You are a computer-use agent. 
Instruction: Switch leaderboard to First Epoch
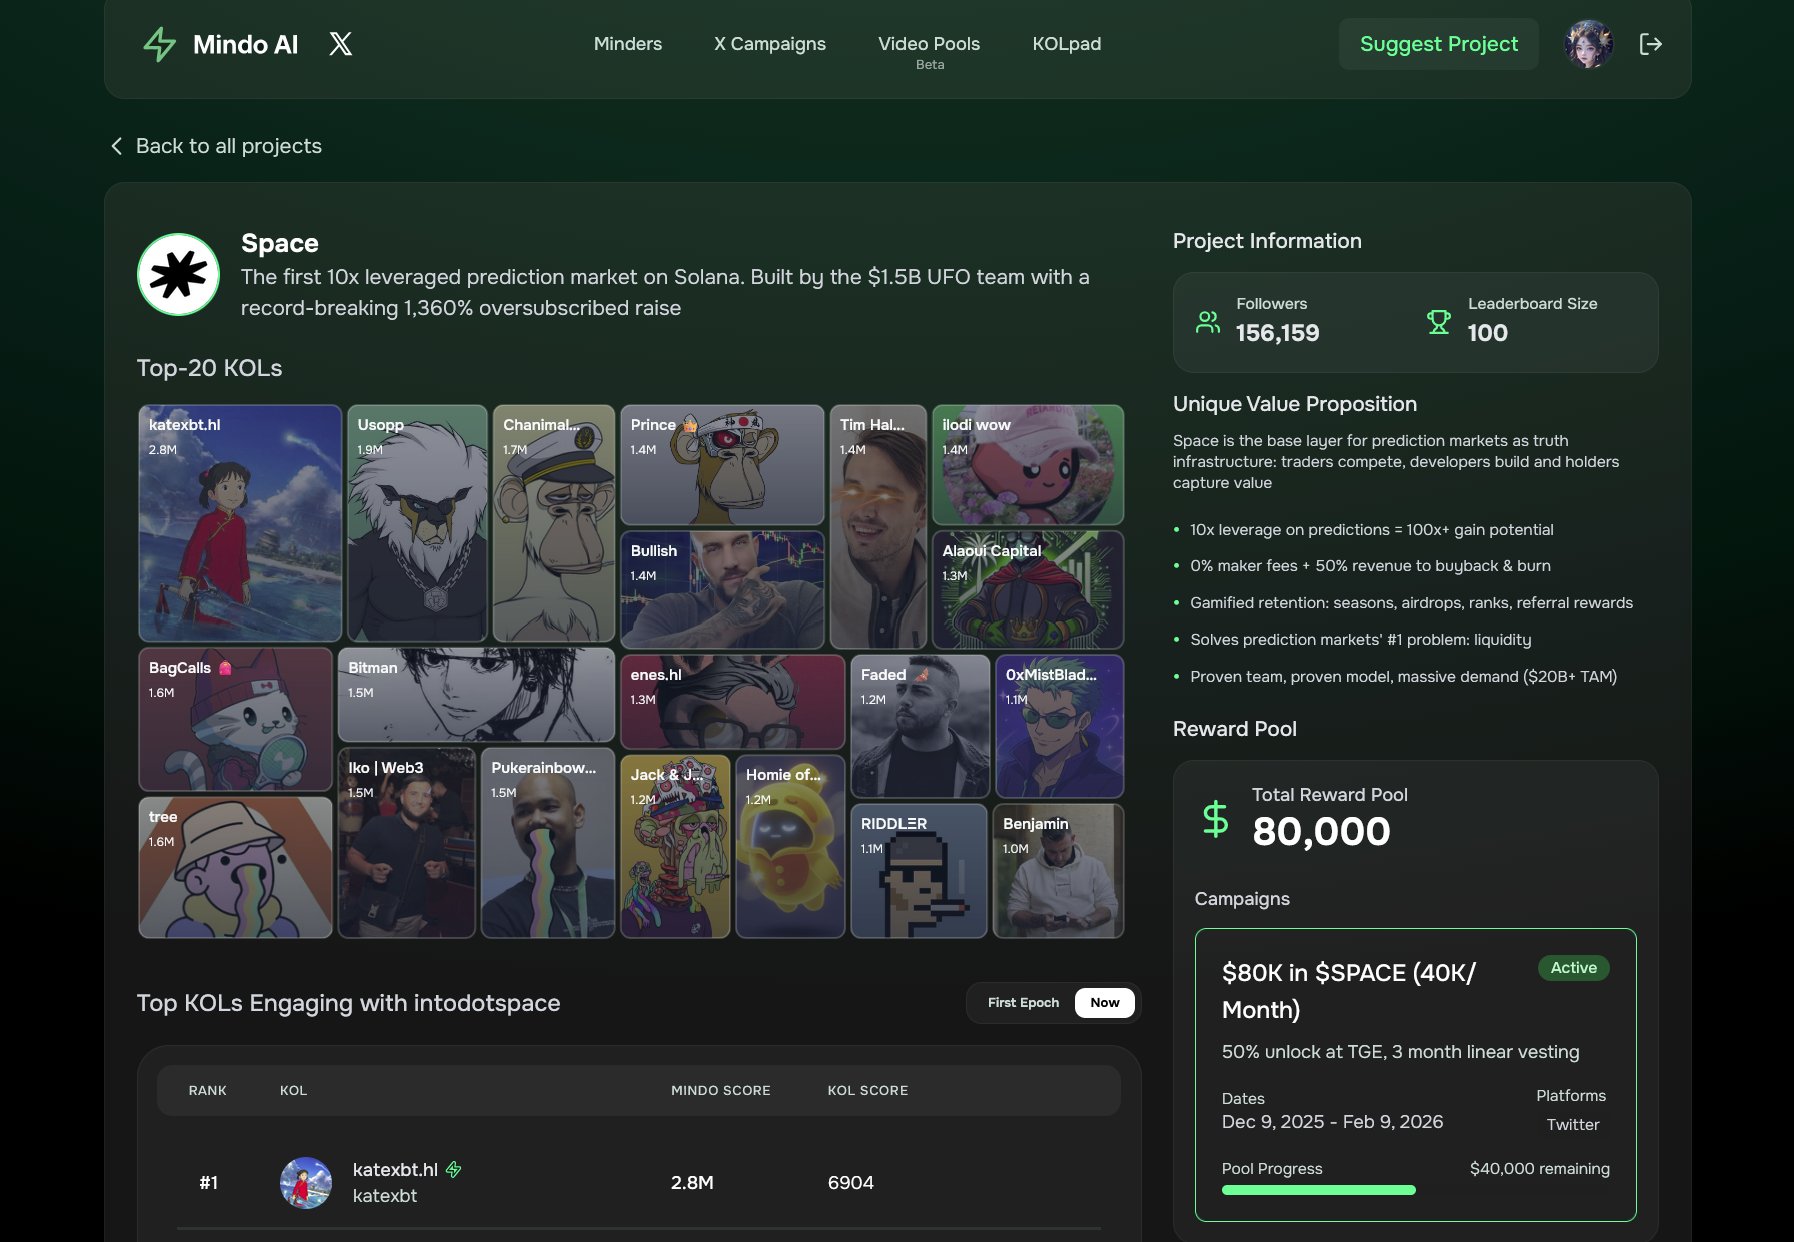[1023, 1003]
